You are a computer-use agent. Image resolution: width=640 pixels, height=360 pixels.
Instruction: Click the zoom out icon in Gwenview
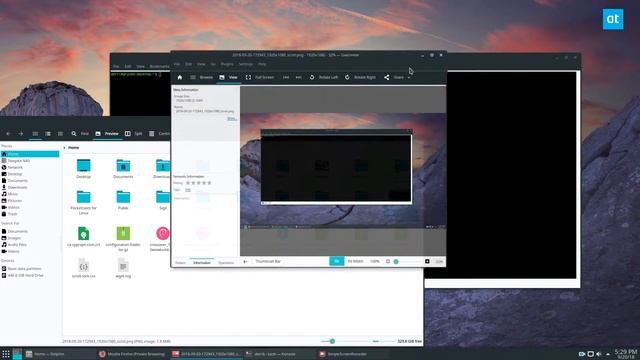388,261
